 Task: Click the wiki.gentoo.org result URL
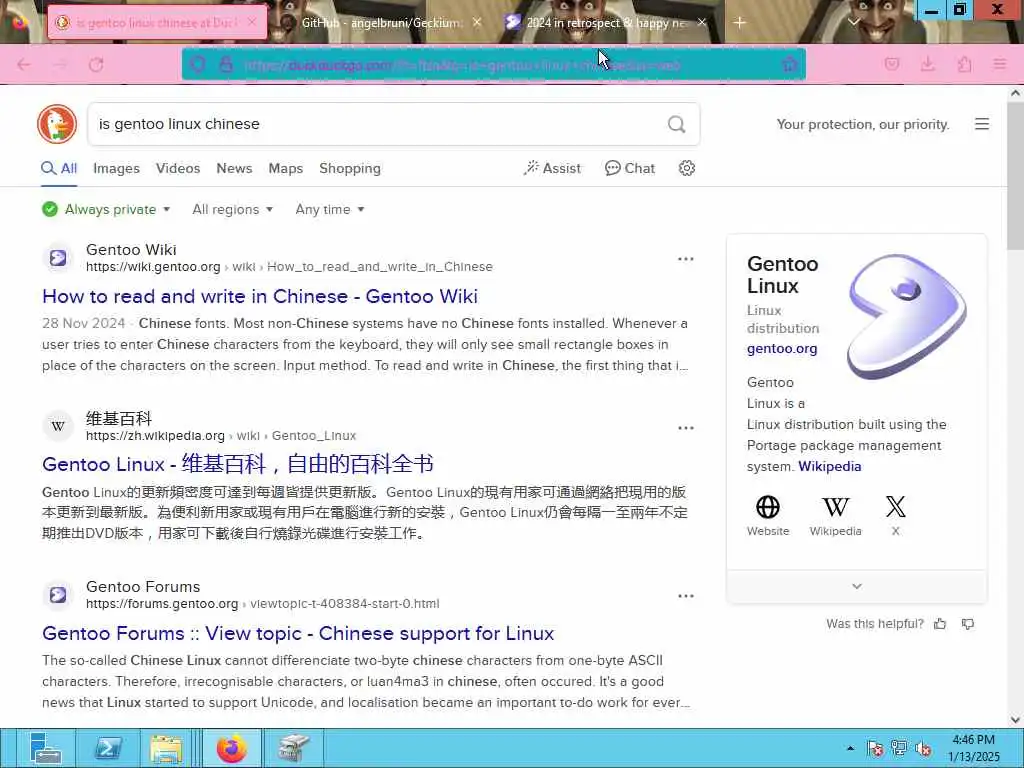coord(289,267)
